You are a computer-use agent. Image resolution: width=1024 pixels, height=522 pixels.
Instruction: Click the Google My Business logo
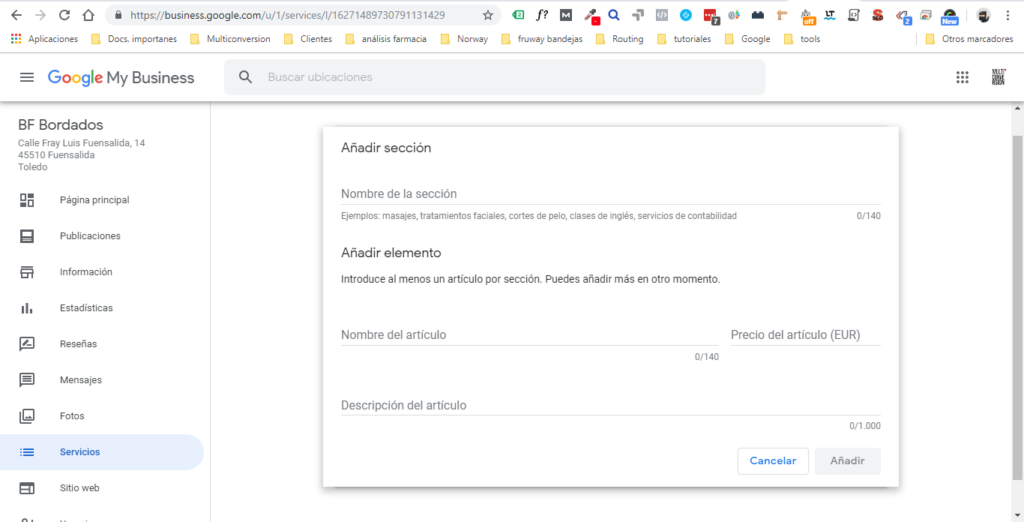tap(121, 78)
